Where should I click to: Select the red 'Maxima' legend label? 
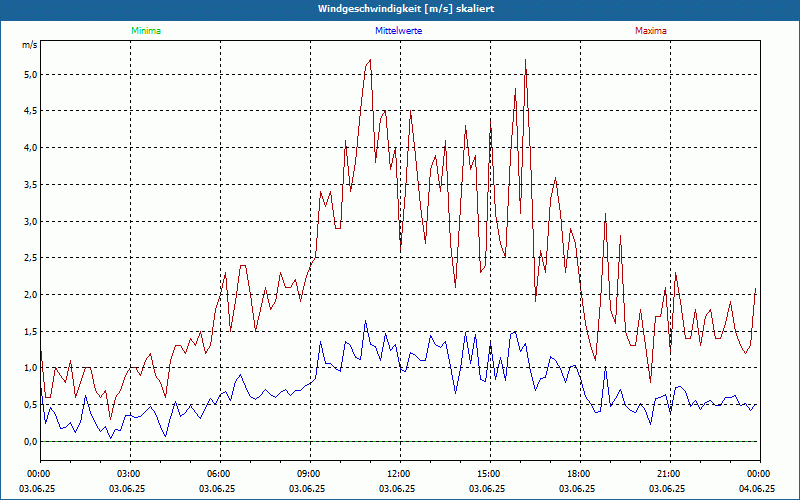[x=651, y=31]
